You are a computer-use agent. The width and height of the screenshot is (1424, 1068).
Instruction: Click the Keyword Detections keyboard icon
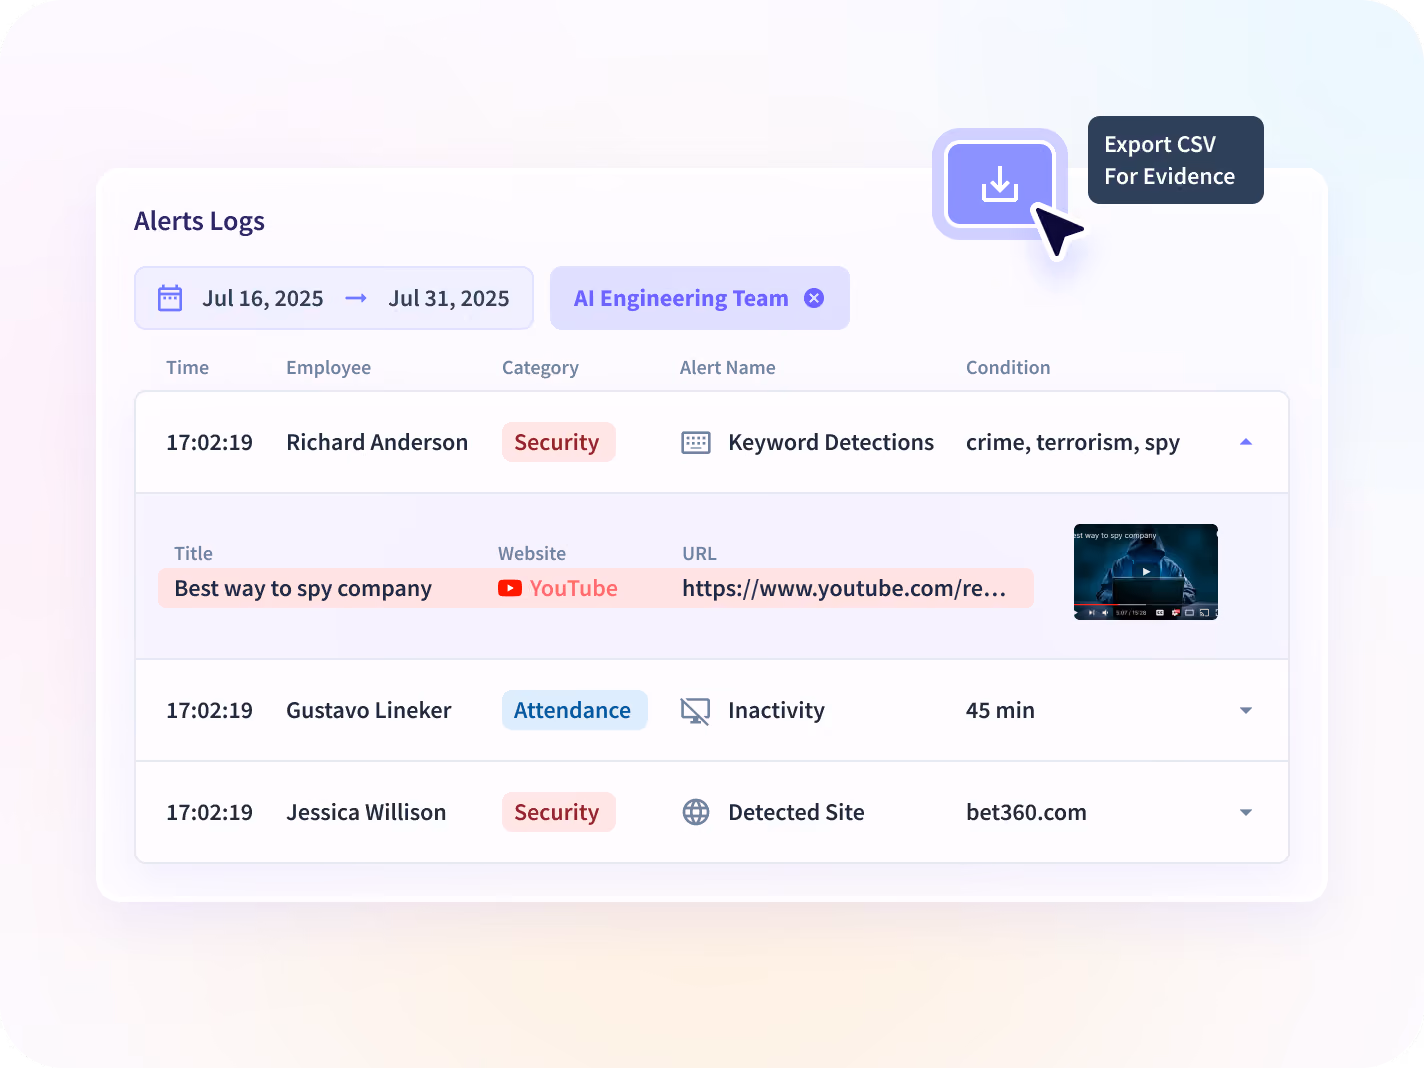tap(696, 442)
